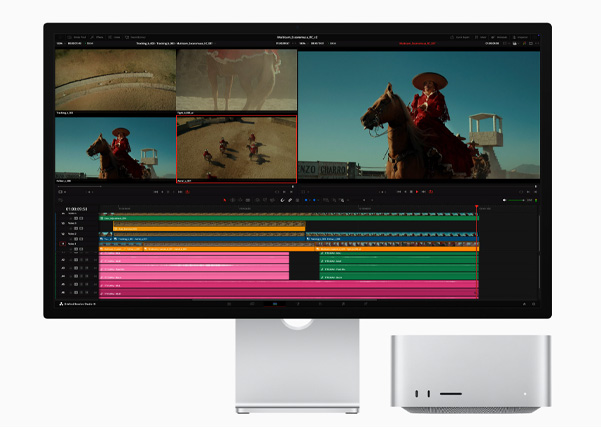Go to first frame in multicam source transport
Screen dimensions: 601x436
click(x=156, y=192)
